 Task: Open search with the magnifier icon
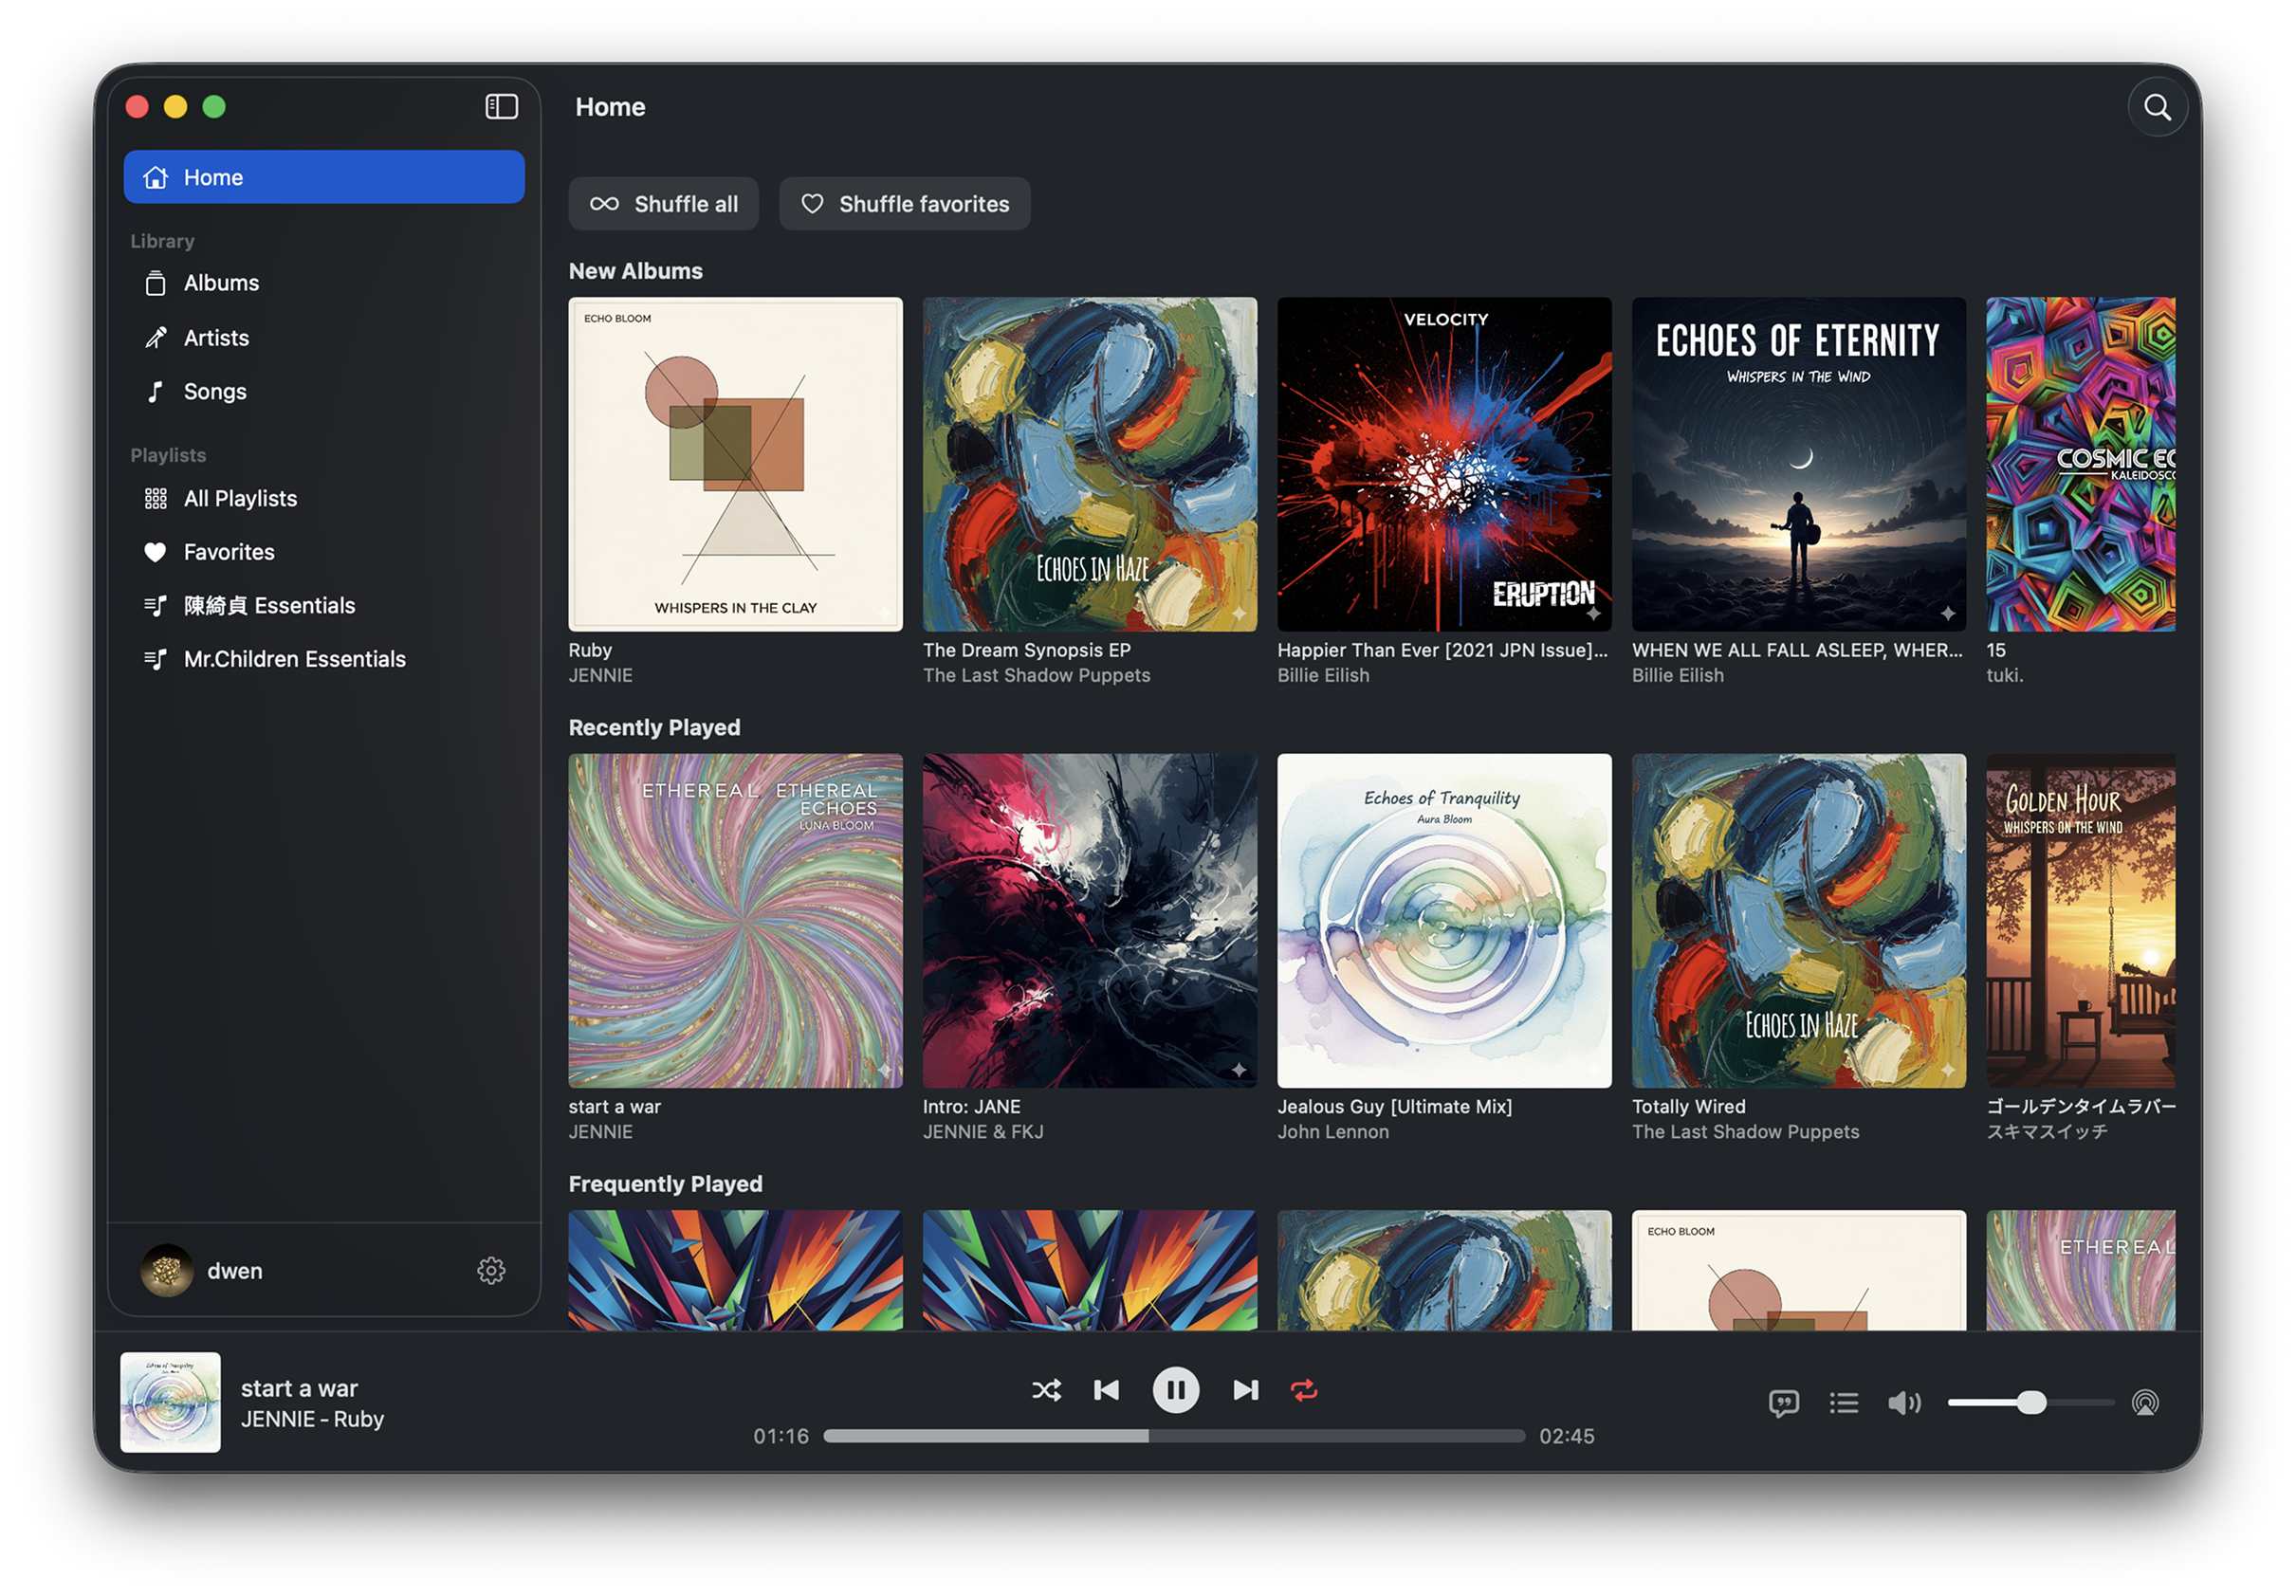pyautogui.click(x=2157, y=107)
